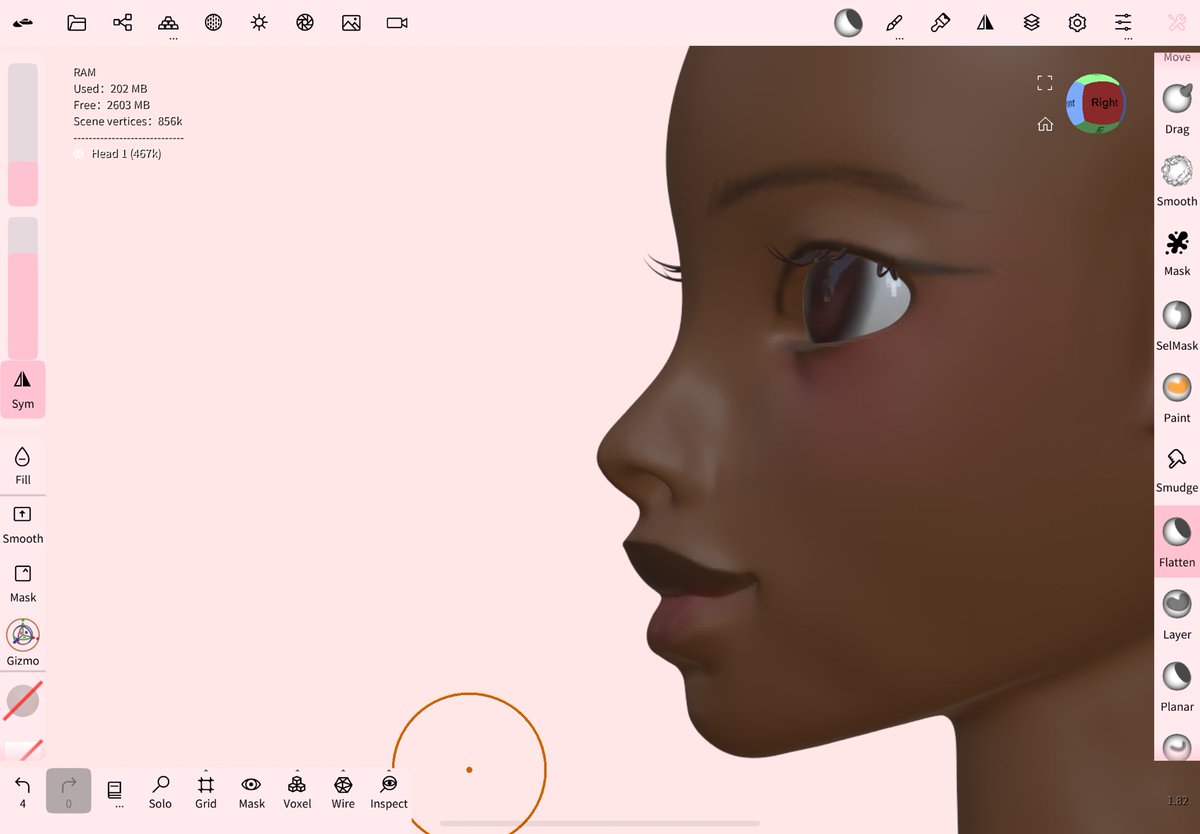This screenshot has height=834, width=1200.
Task: Select the Planar tool
Action: point(1177,686)
